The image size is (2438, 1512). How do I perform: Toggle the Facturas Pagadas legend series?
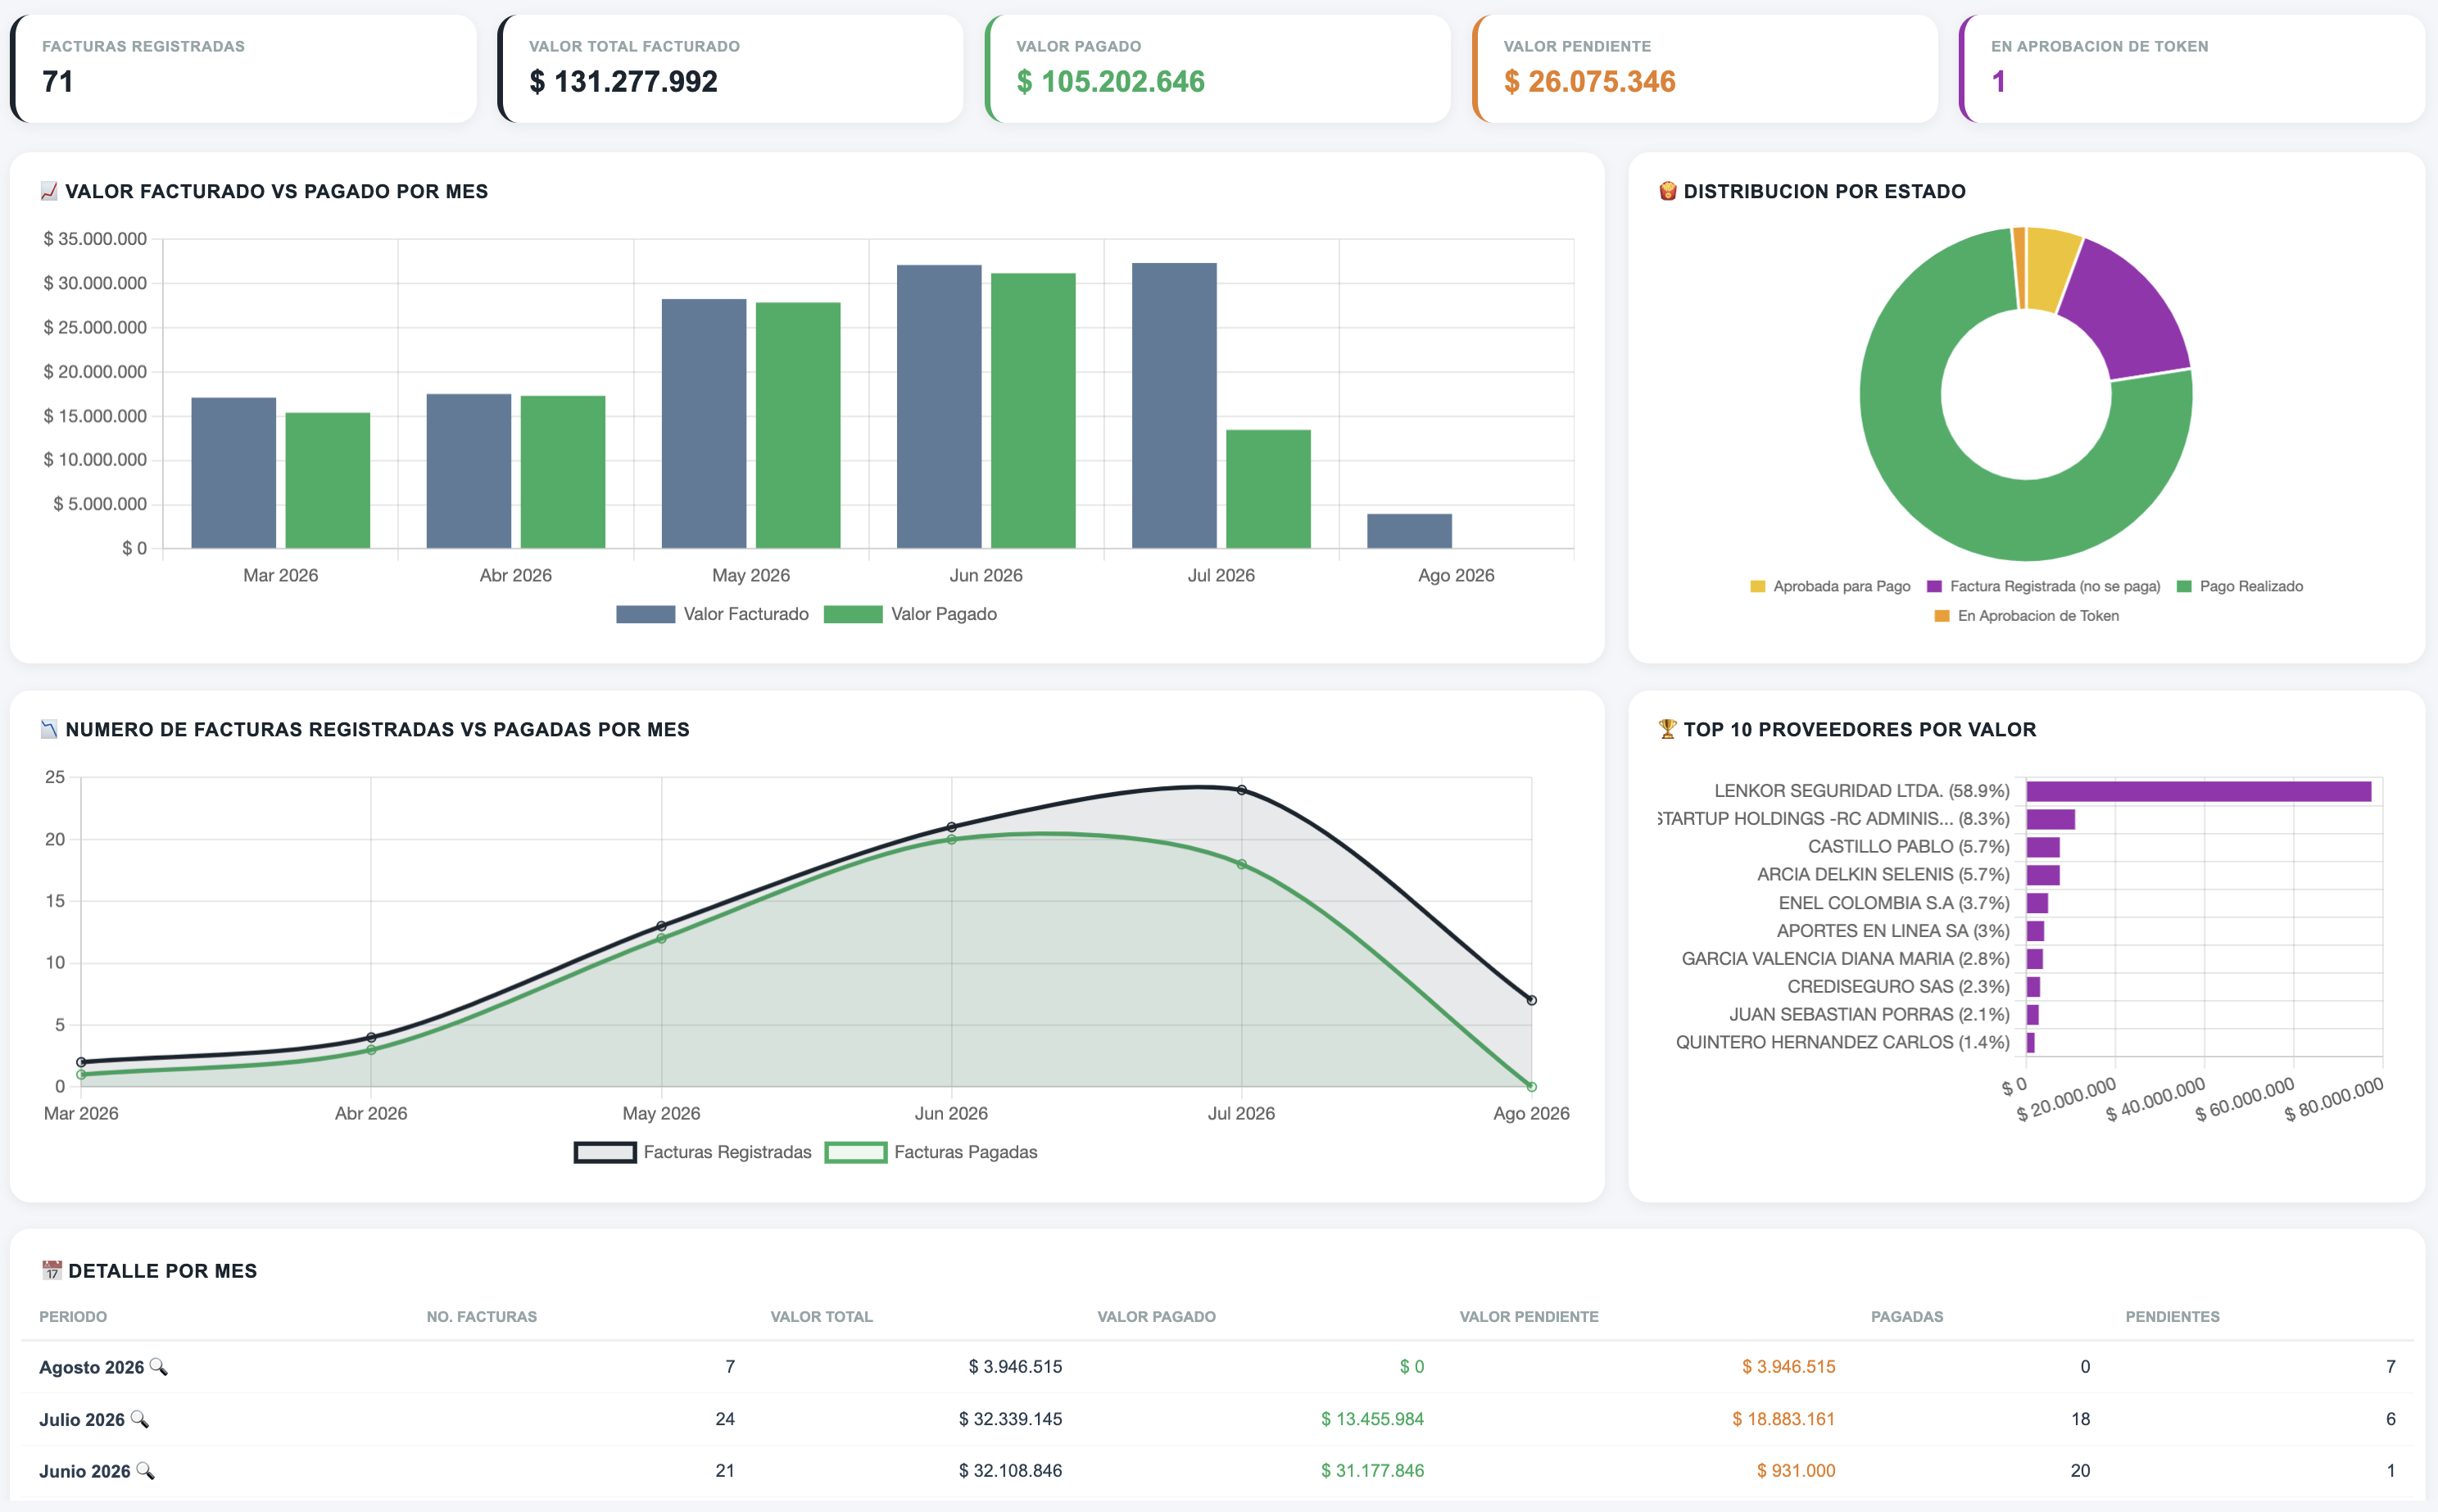coord(931,1152)
